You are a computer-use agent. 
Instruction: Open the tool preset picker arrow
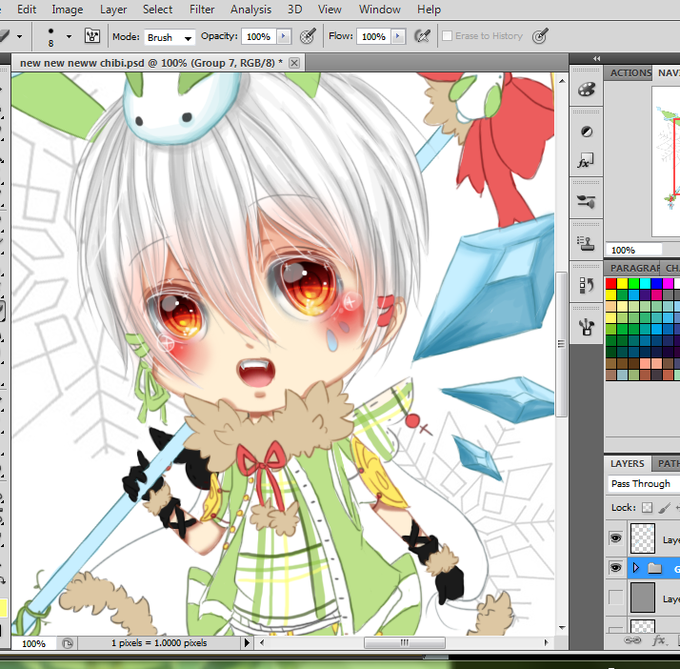click(x=20, y=36)
